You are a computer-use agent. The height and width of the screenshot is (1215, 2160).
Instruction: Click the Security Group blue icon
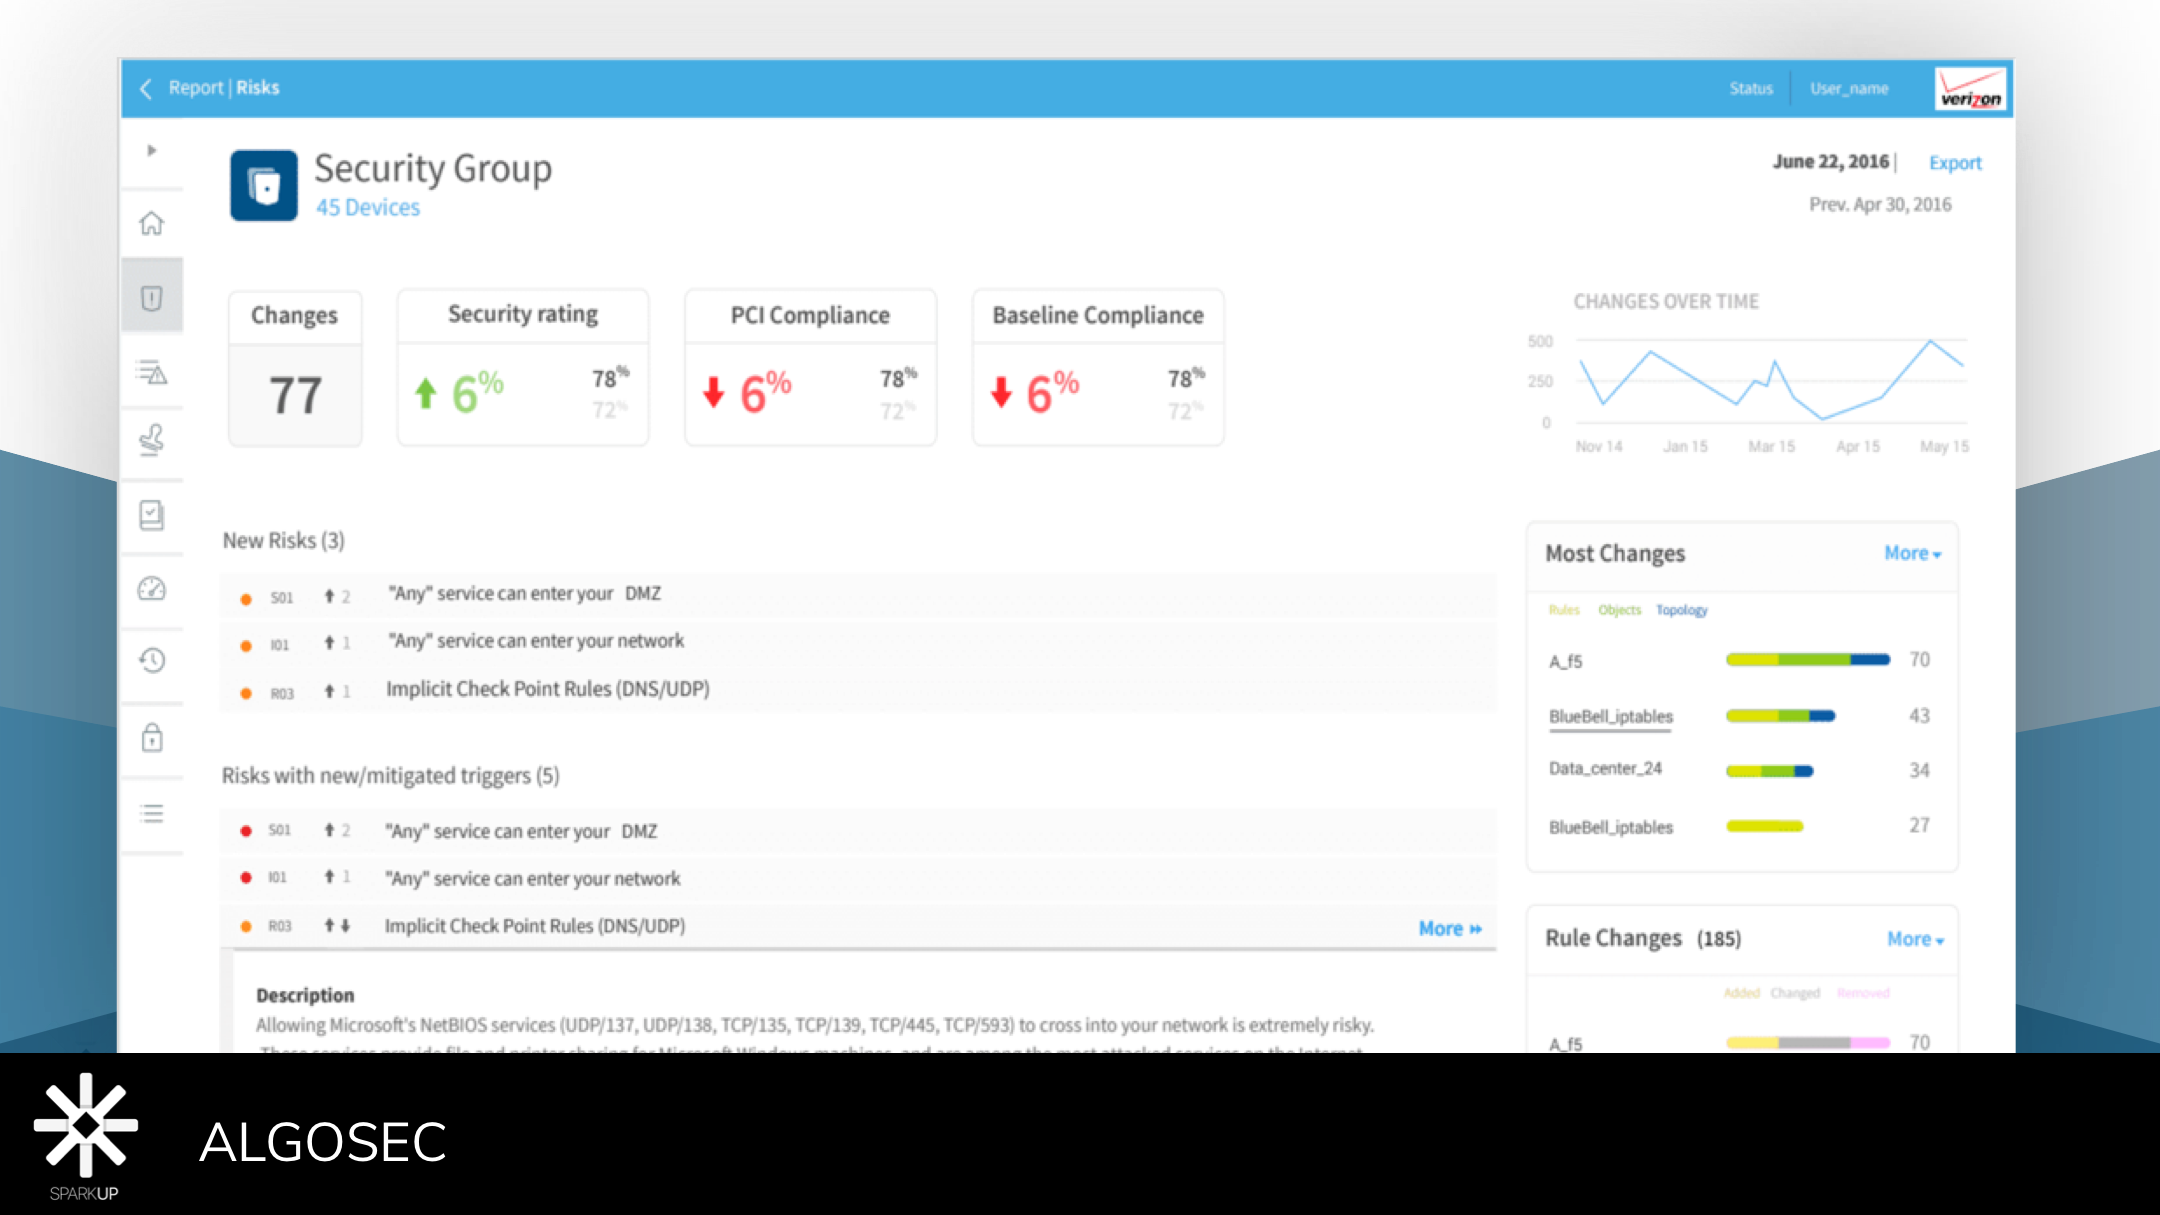click(x=264, y=186)
